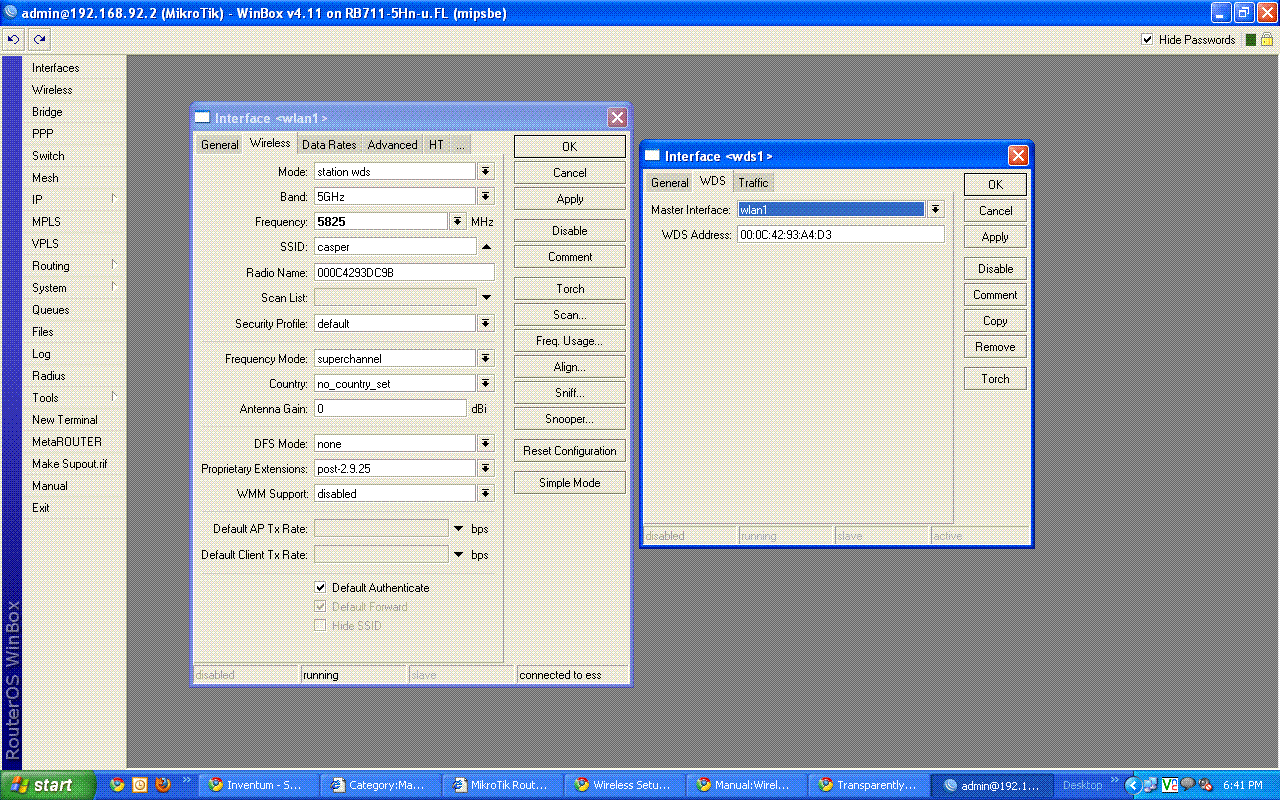
Task: Launch Chrome from the quick launch bar
Action: pos(117,785)
